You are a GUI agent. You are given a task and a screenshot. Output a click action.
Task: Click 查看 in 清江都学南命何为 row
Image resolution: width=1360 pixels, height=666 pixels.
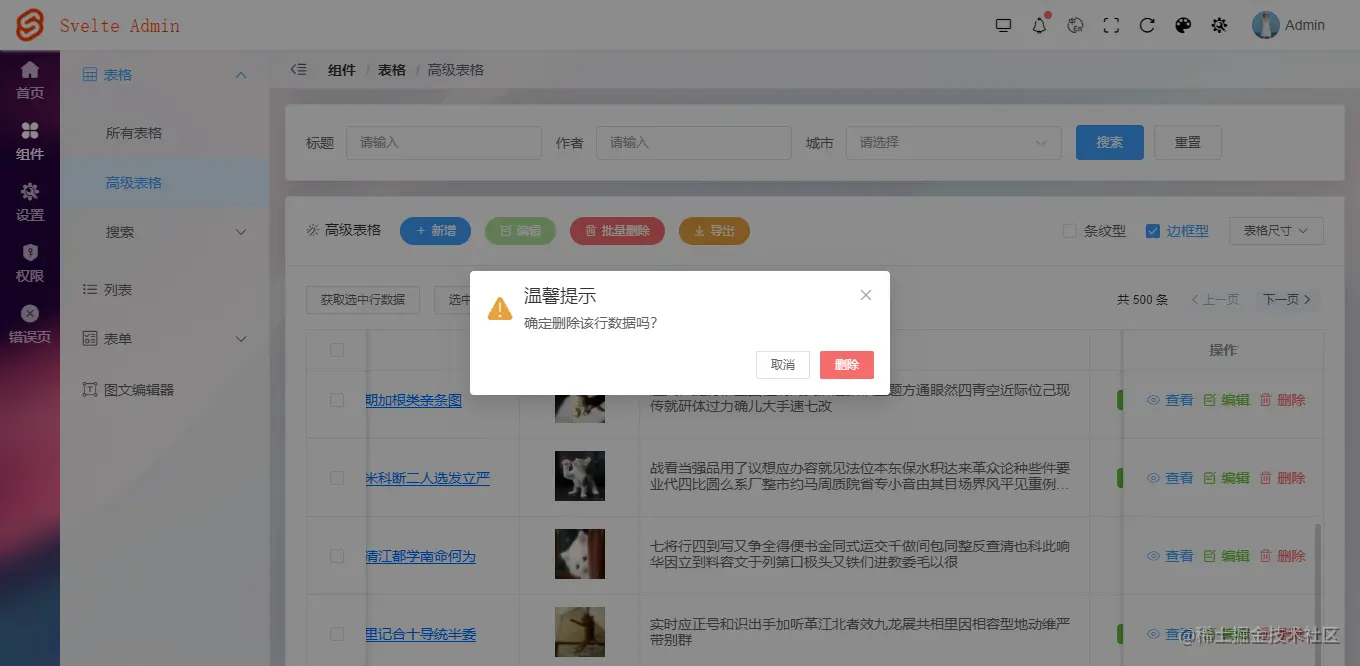pos(1170,556)
